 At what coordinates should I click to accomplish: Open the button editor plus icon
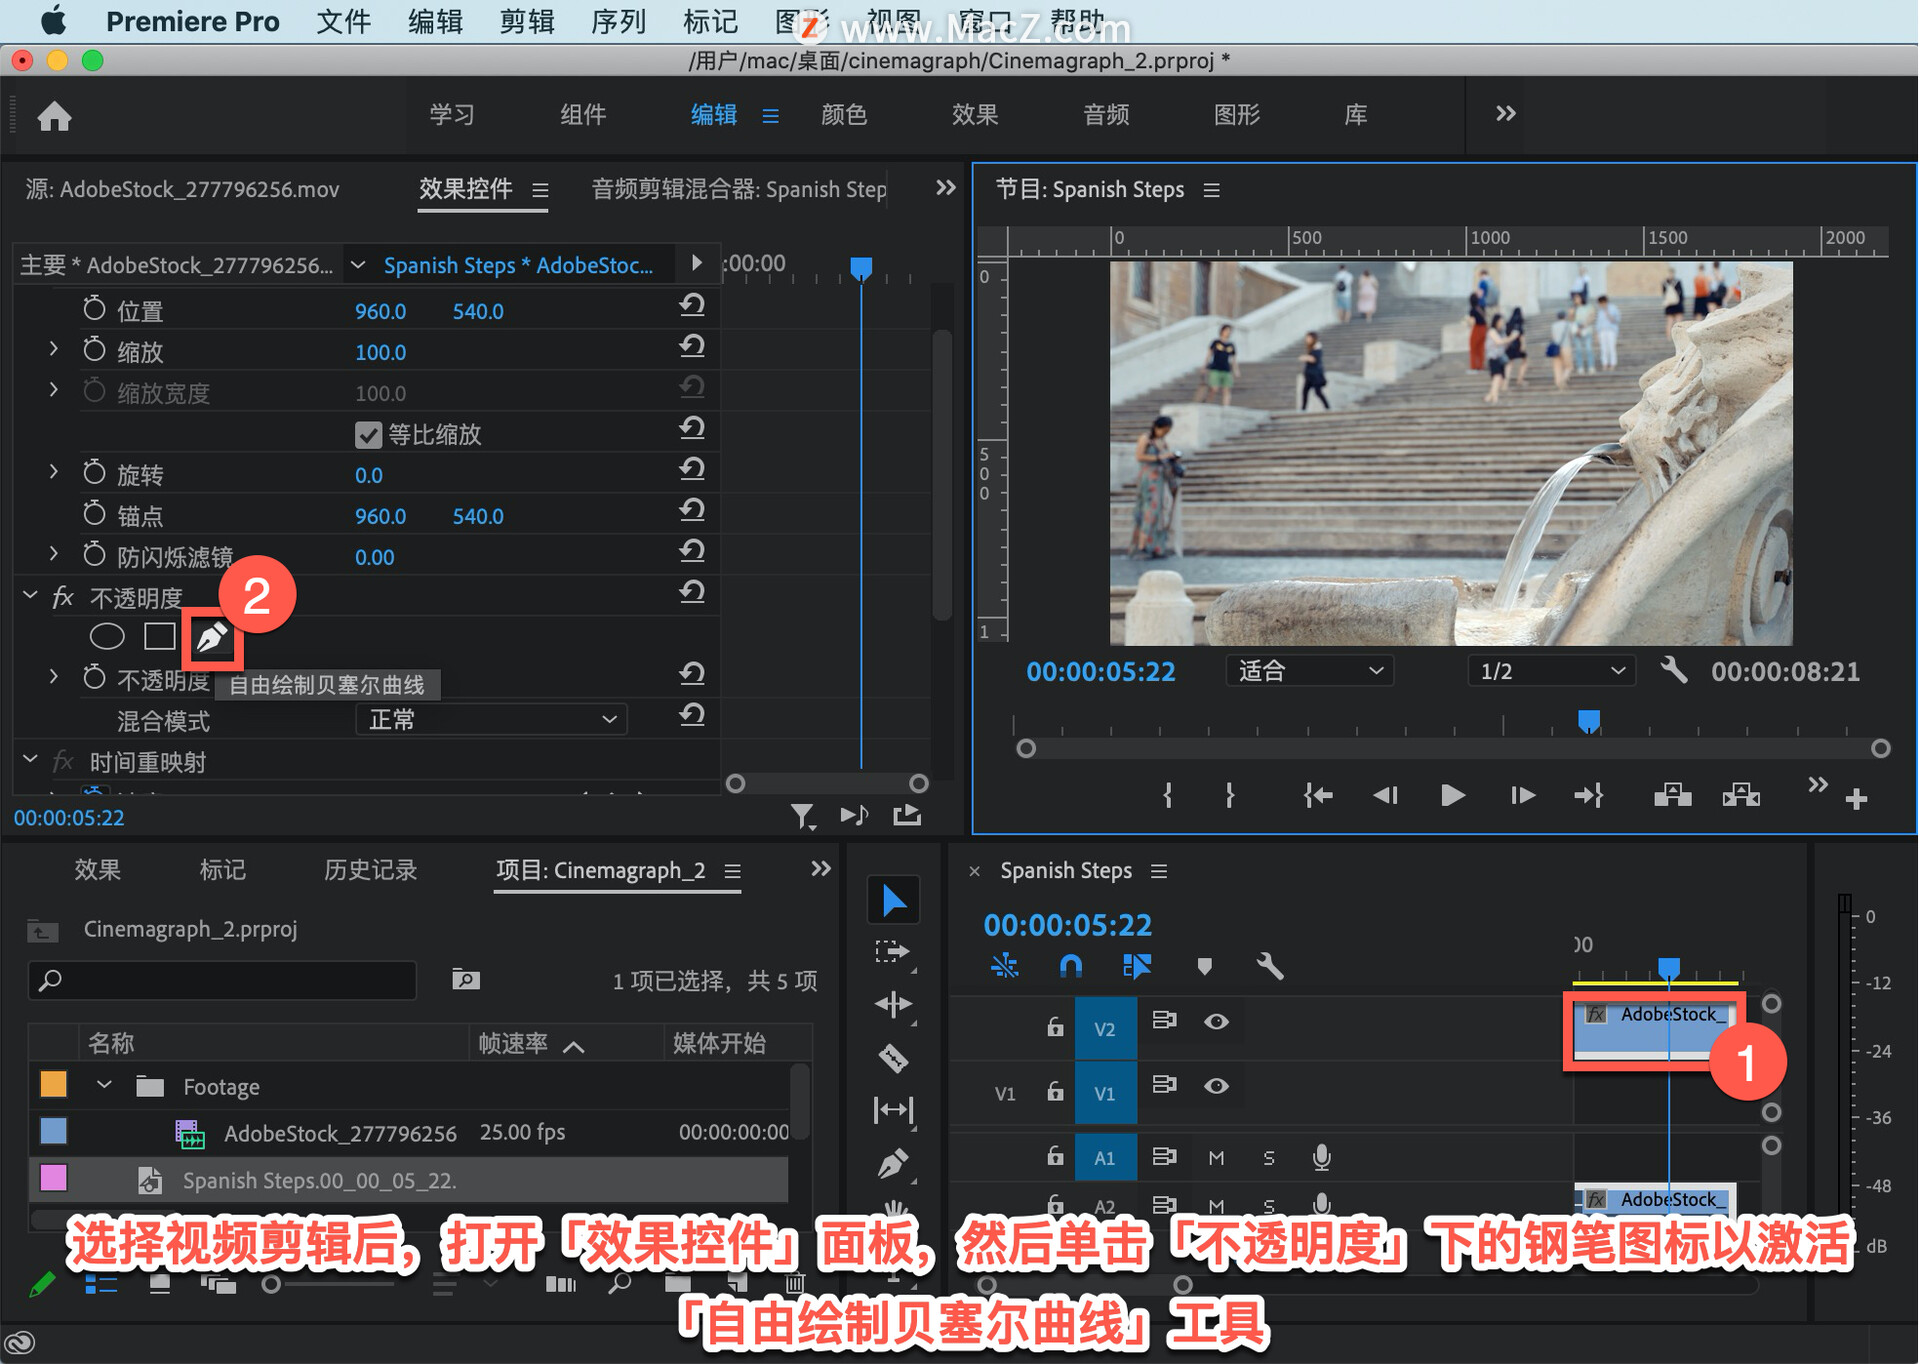(1857, 799)
